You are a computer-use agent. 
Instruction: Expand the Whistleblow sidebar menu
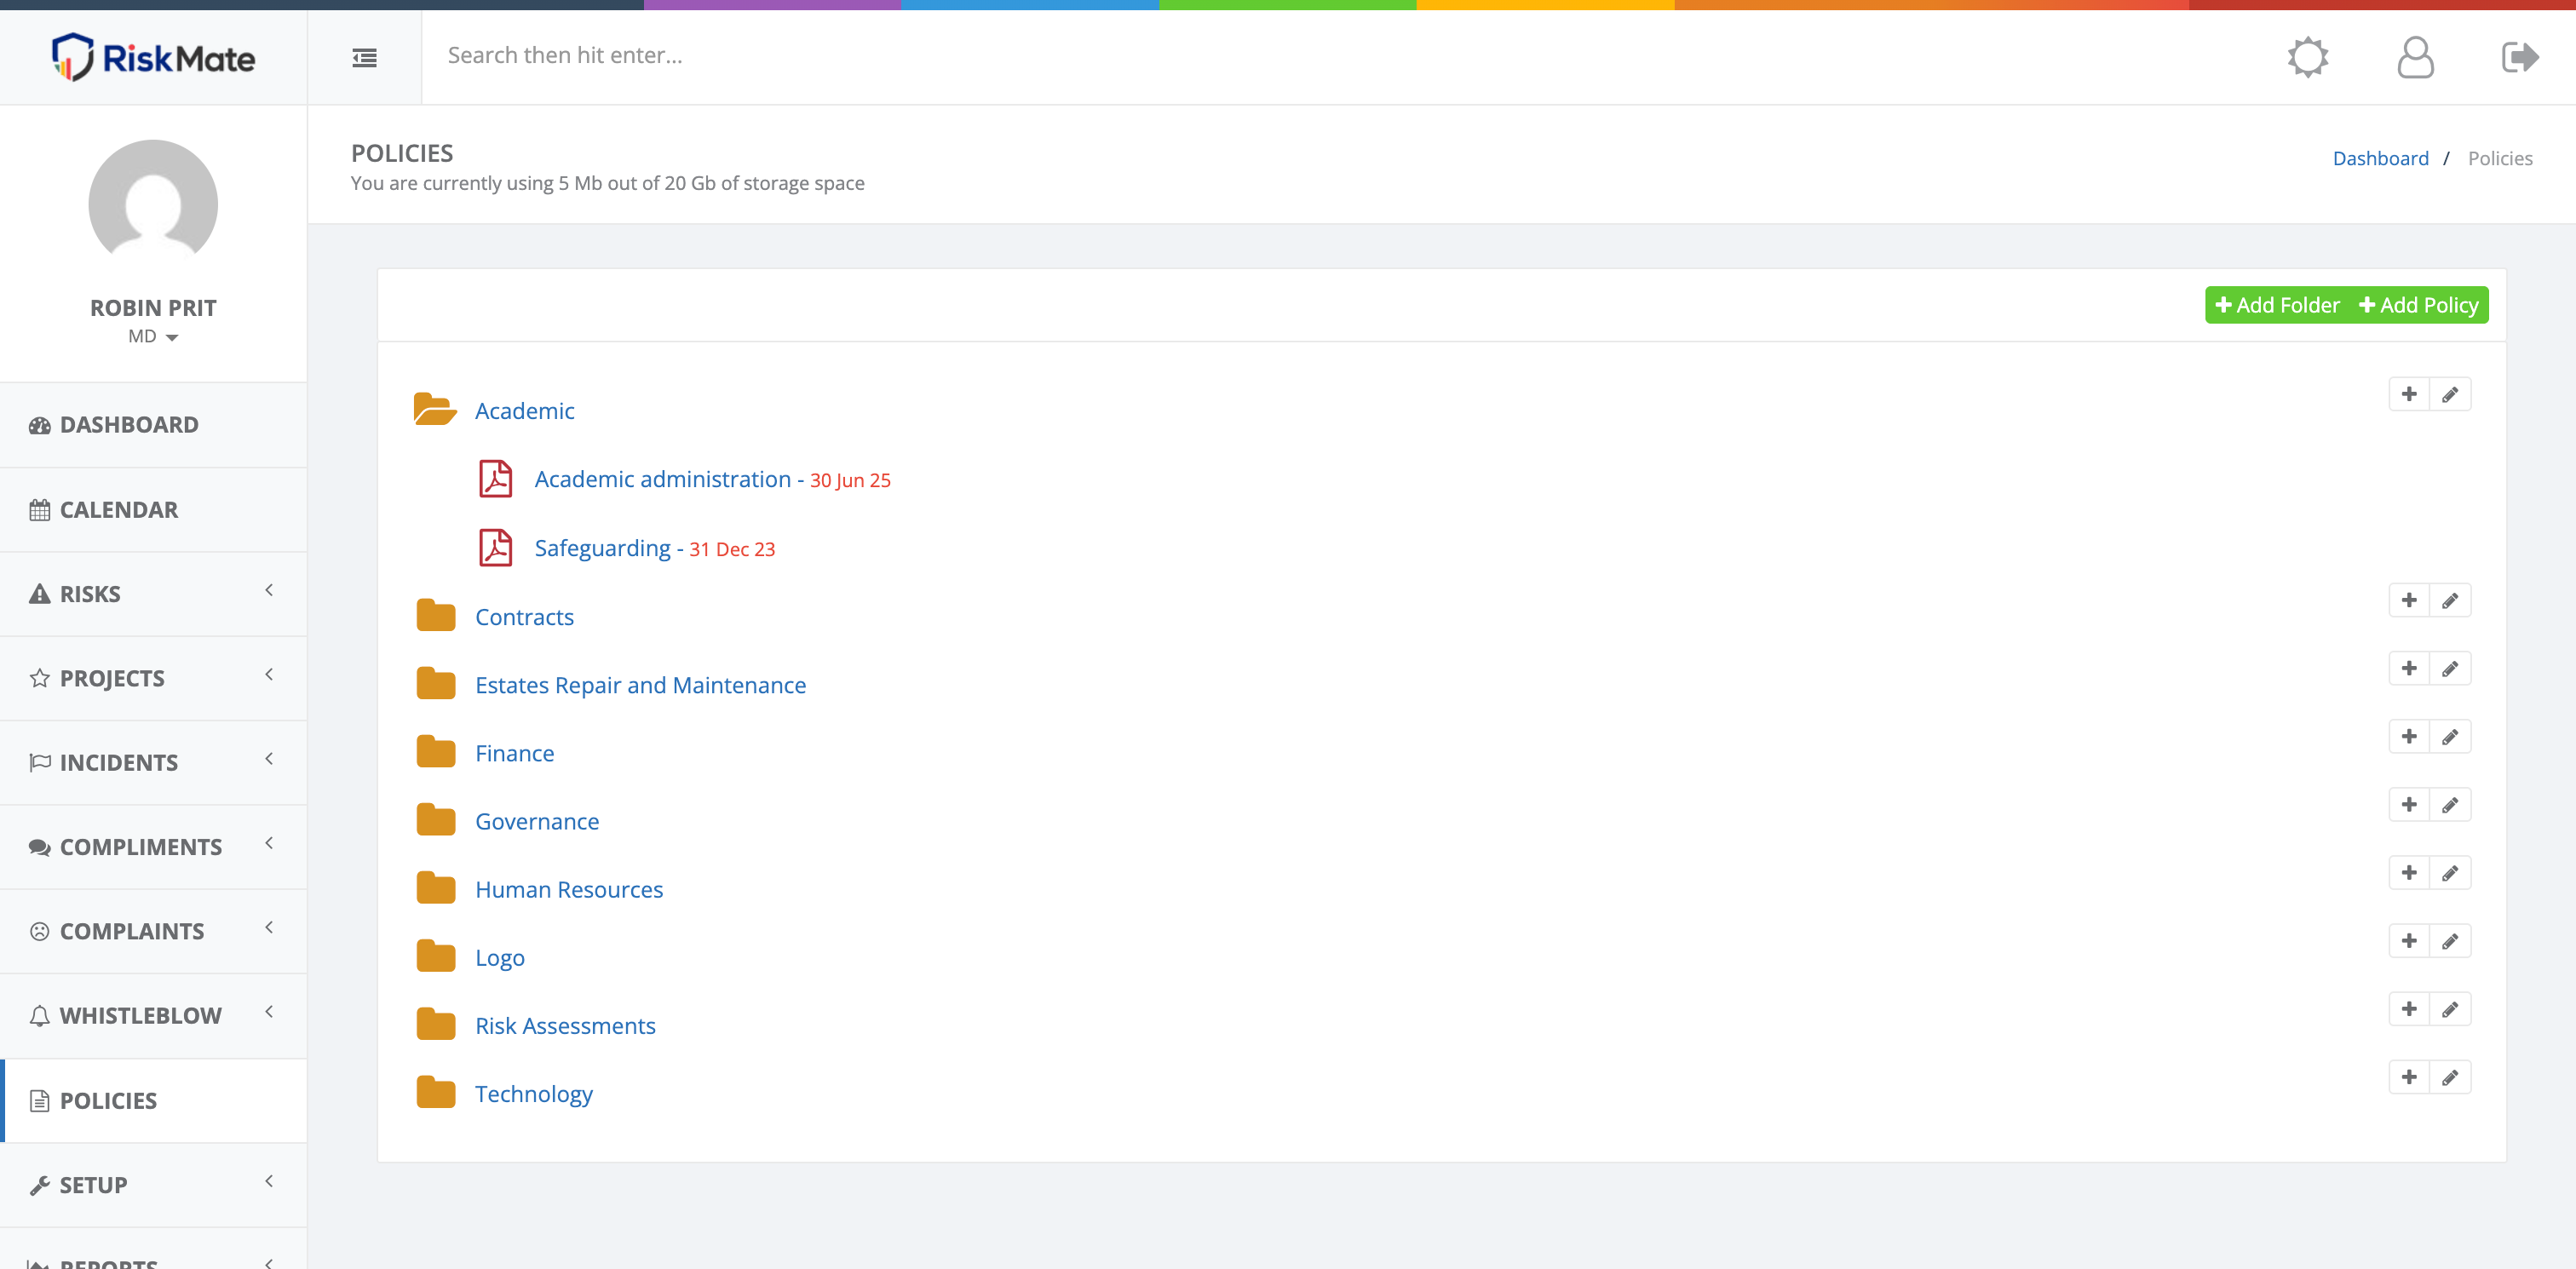click(x=153, y=1015)
